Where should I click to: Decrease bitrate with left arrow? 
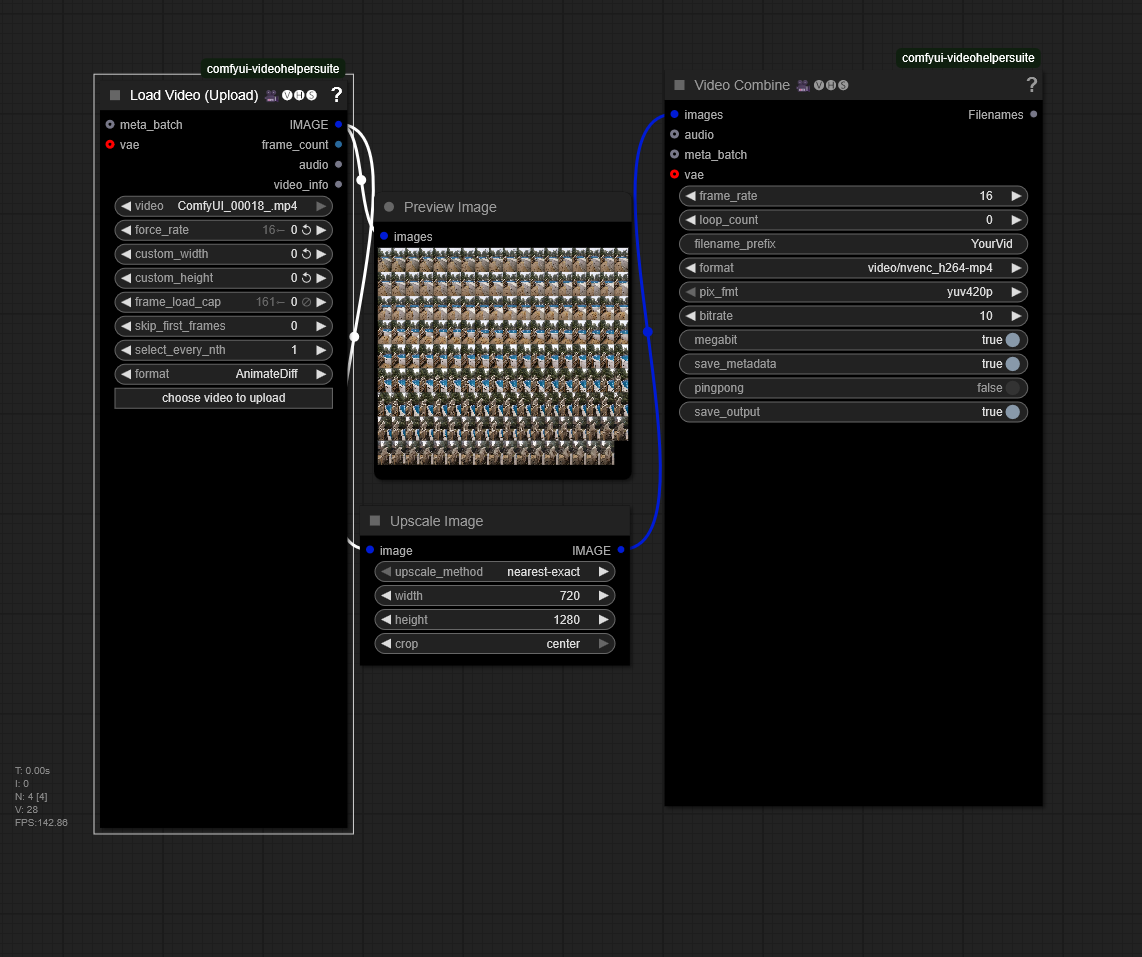690,316
